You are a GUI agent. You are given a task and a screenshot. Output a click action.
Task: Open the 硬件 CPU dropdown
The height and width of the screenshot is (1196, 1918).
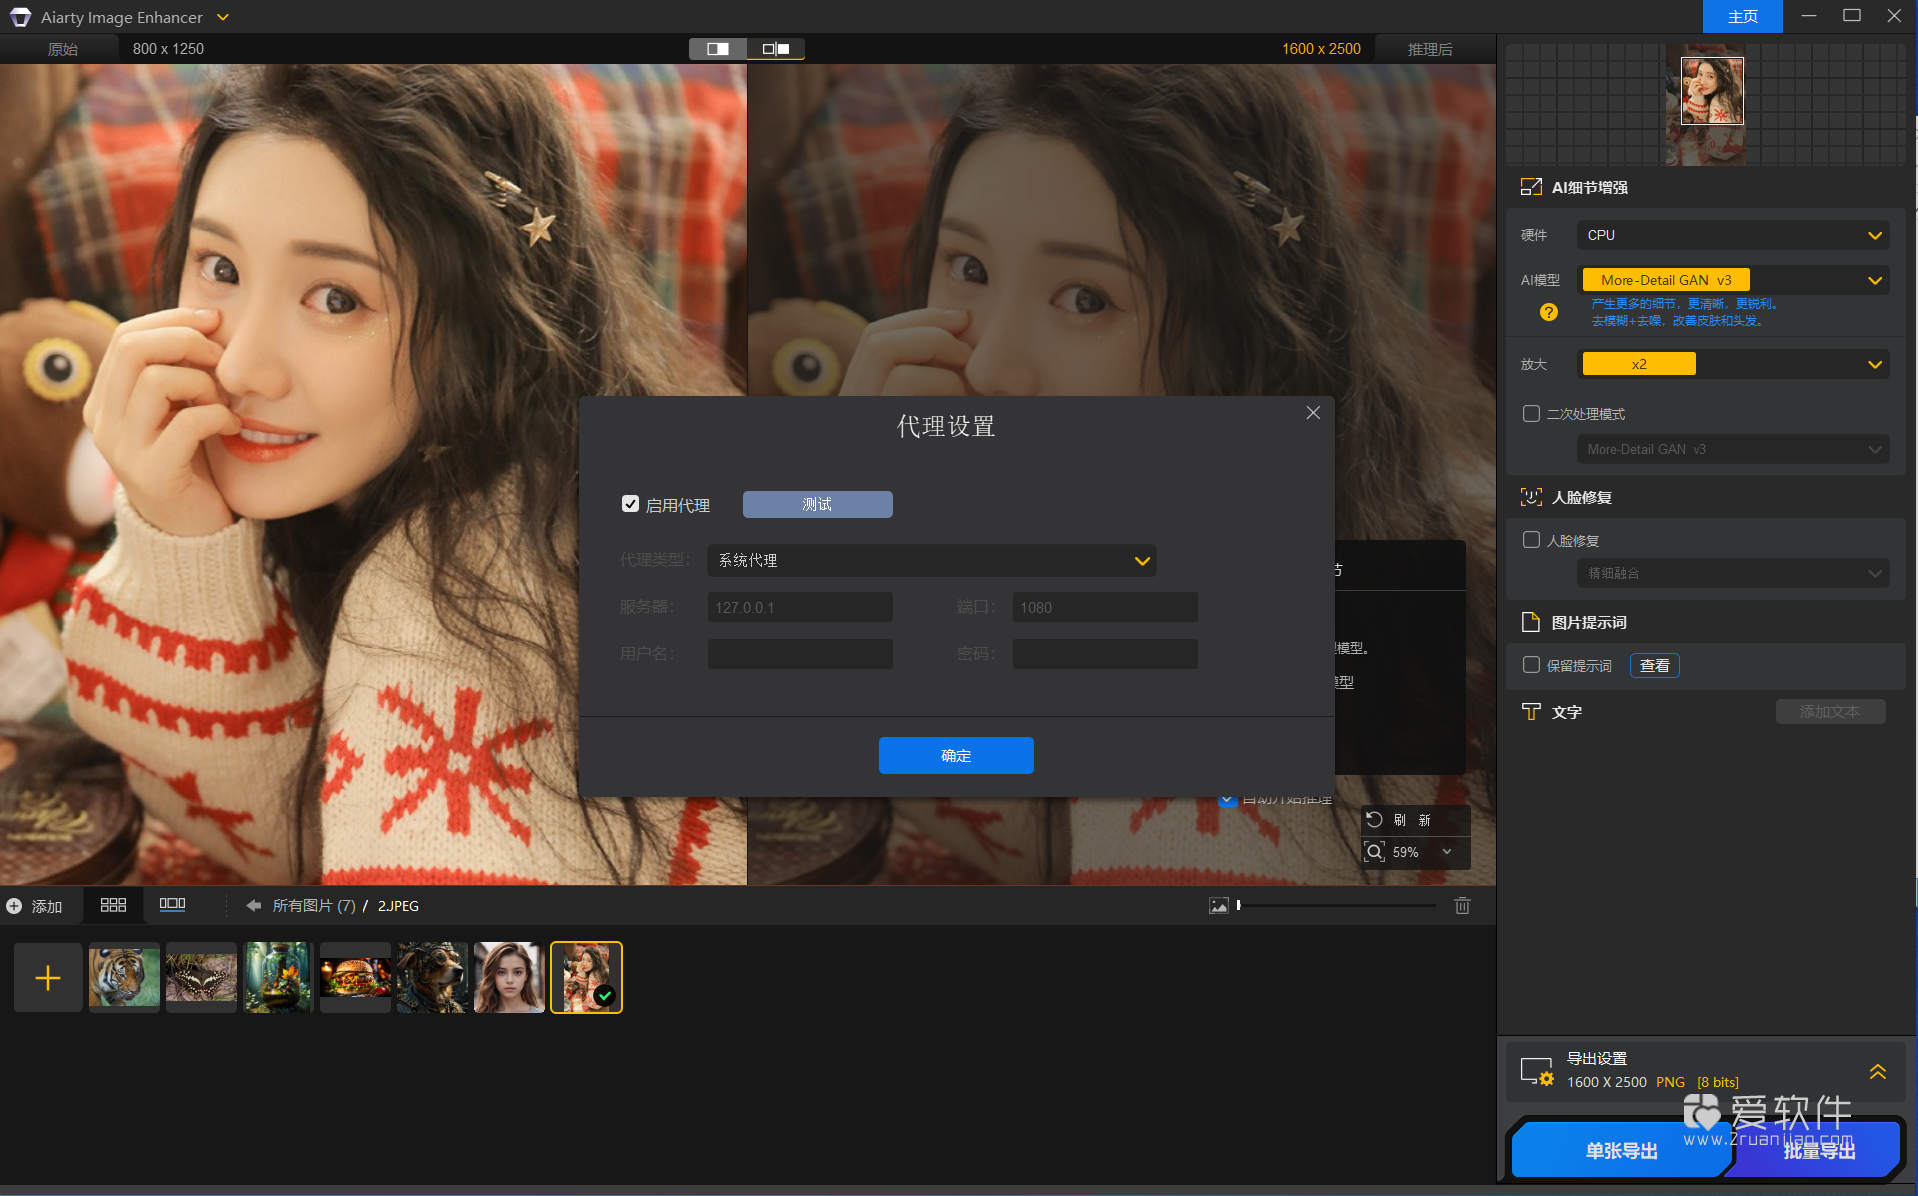click(x=1733, y=235)
